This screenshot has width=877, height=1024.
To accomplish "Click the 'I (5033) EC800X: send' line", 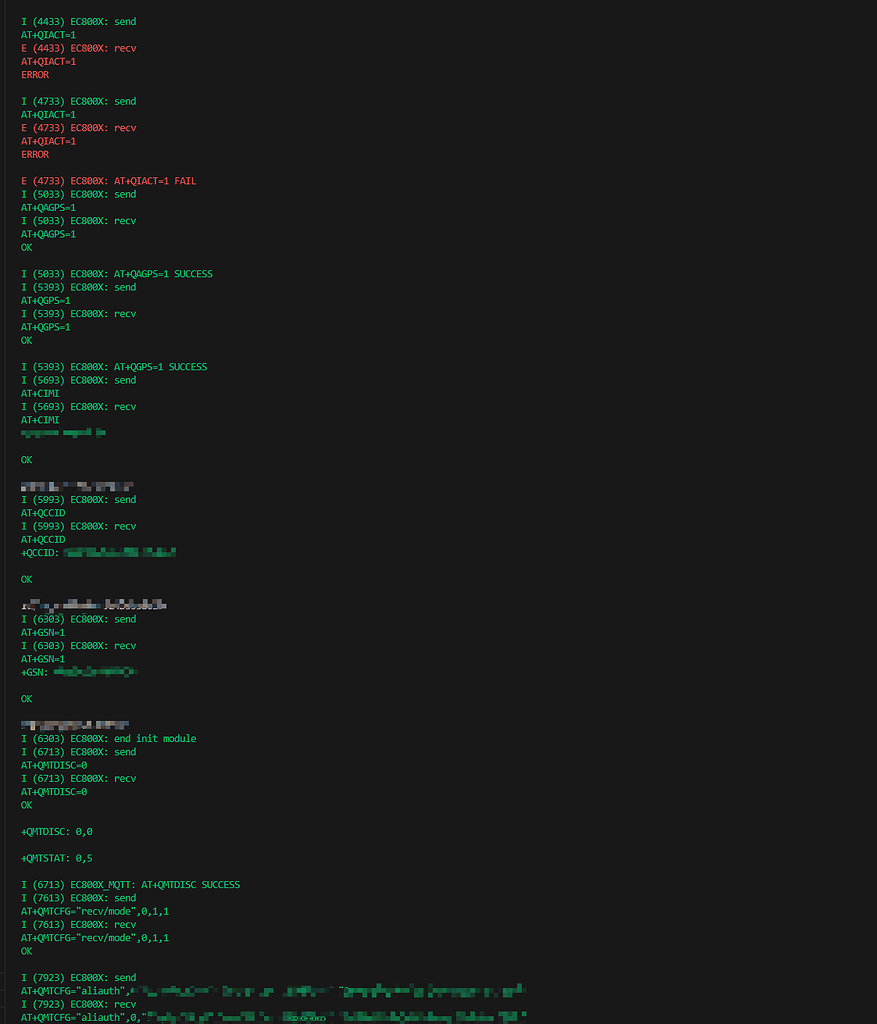I will click(78, 194).
